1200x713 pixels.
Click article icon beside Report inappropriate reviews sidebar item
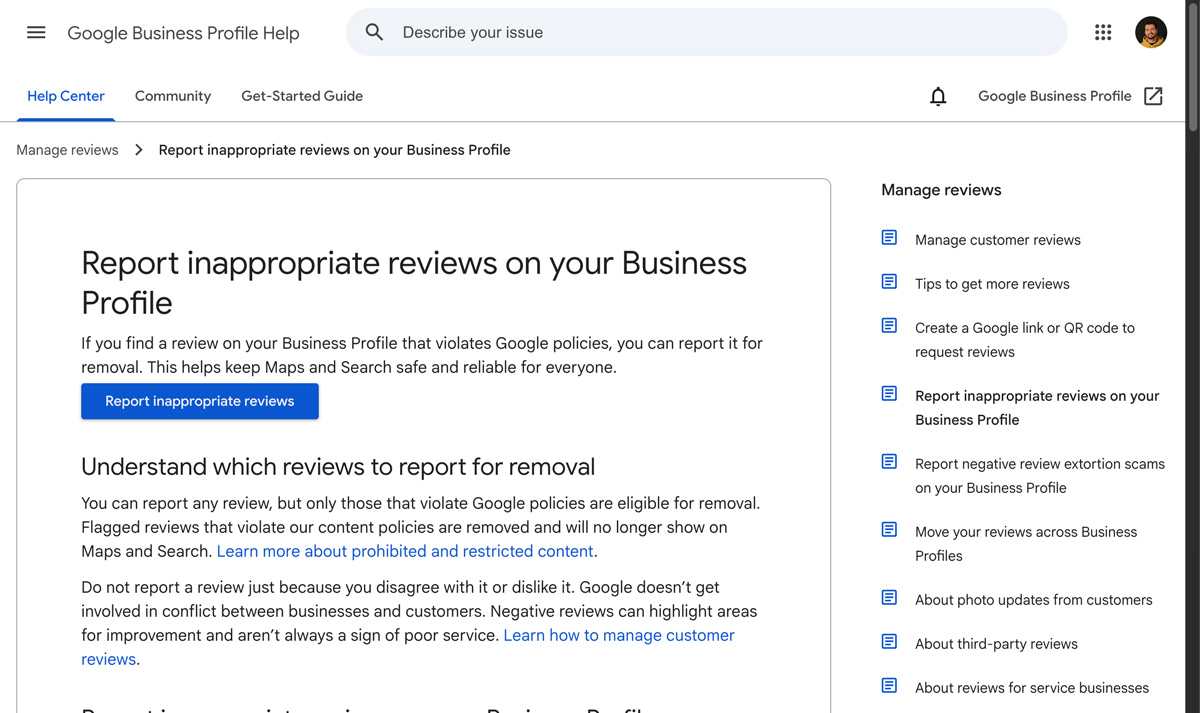click(889, 394)
